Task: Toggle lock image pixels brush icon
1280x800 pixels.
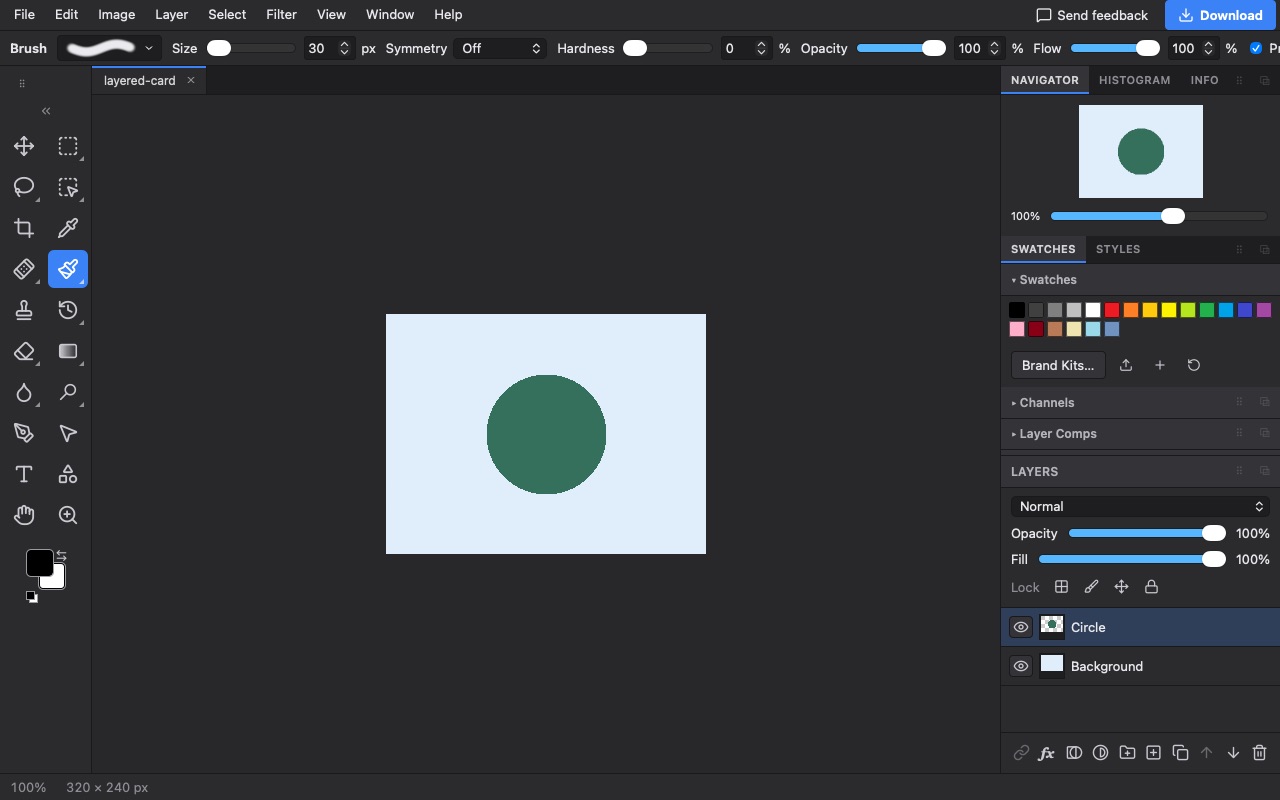Action: (1092, 587)
